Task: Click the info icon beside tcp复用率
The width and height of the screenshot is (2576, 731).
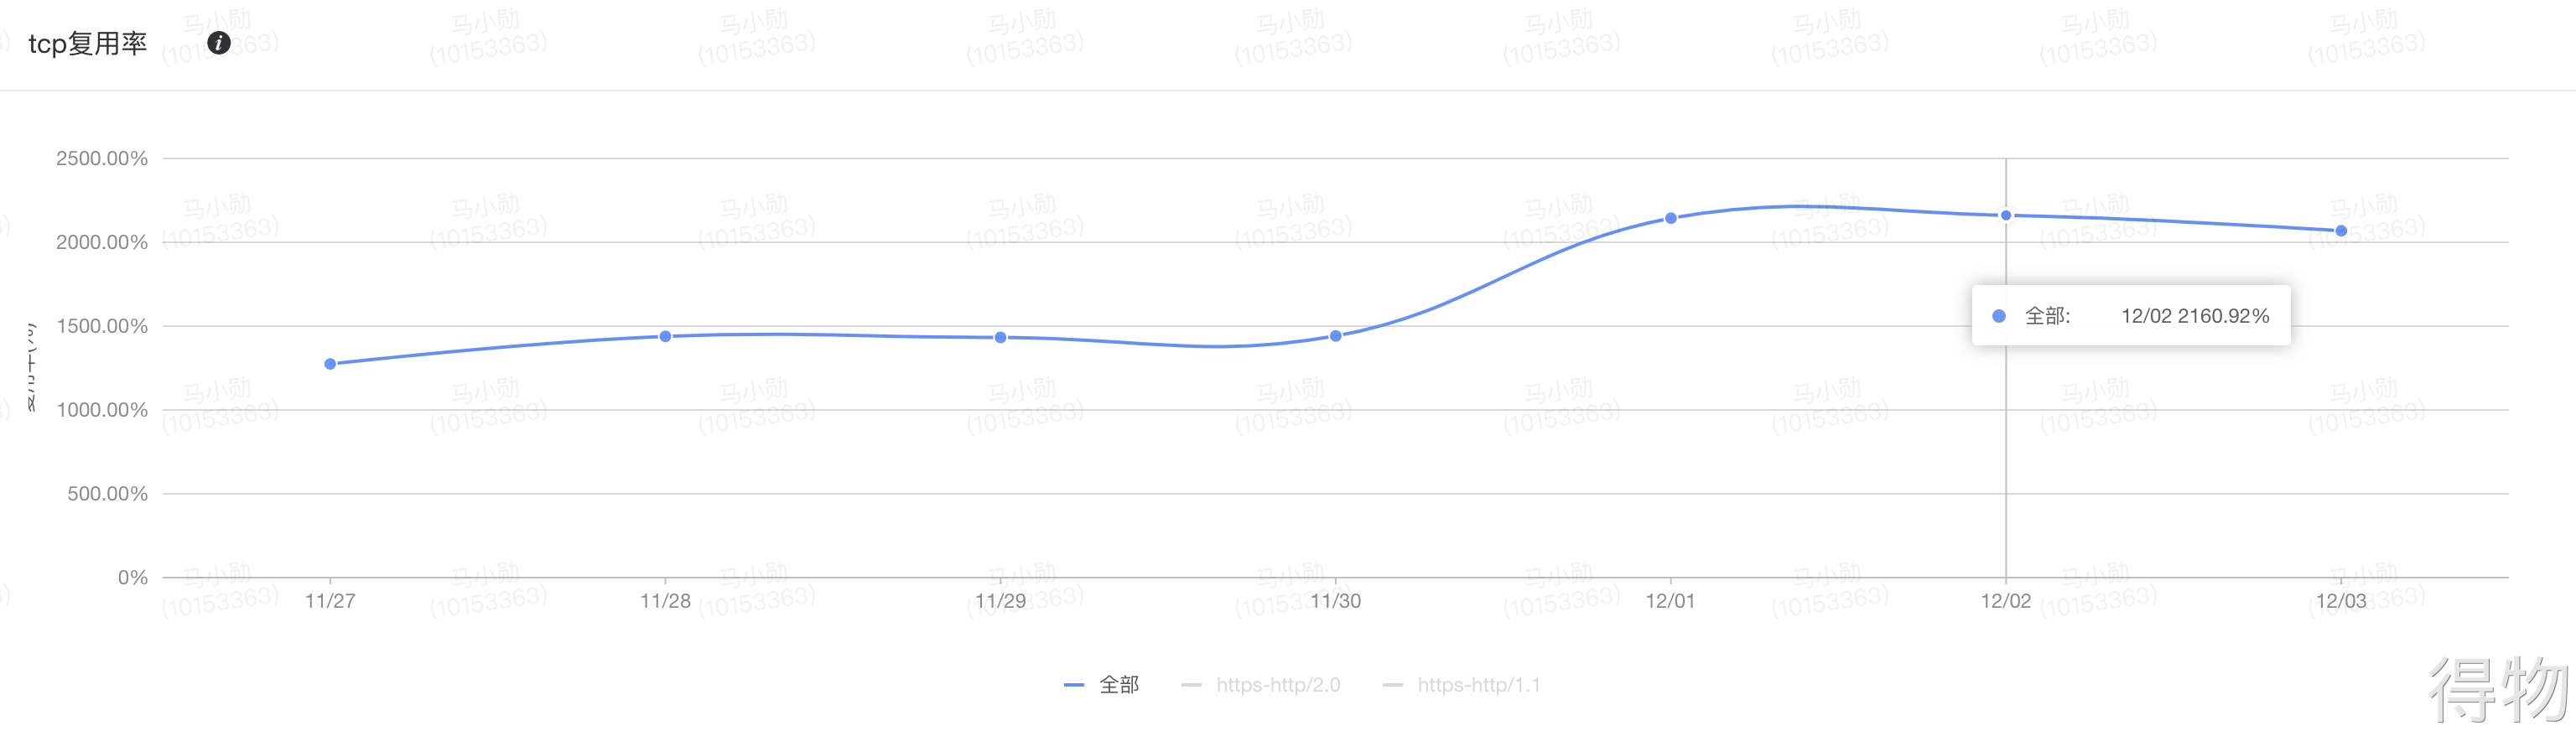Action: 218,43
